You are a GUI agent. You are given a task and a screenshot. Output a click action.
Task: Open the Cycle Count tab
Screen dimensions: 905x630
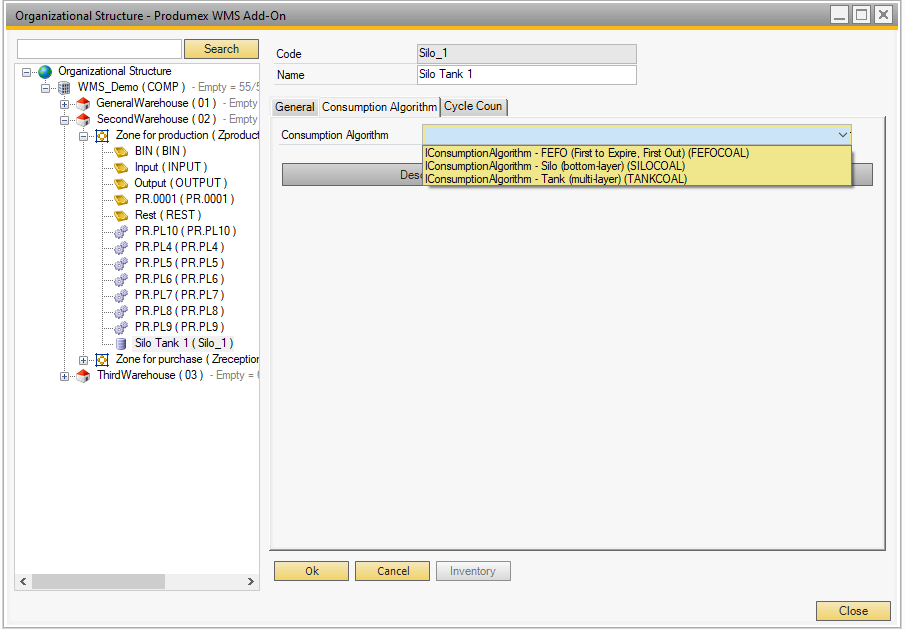coord(474,107)
